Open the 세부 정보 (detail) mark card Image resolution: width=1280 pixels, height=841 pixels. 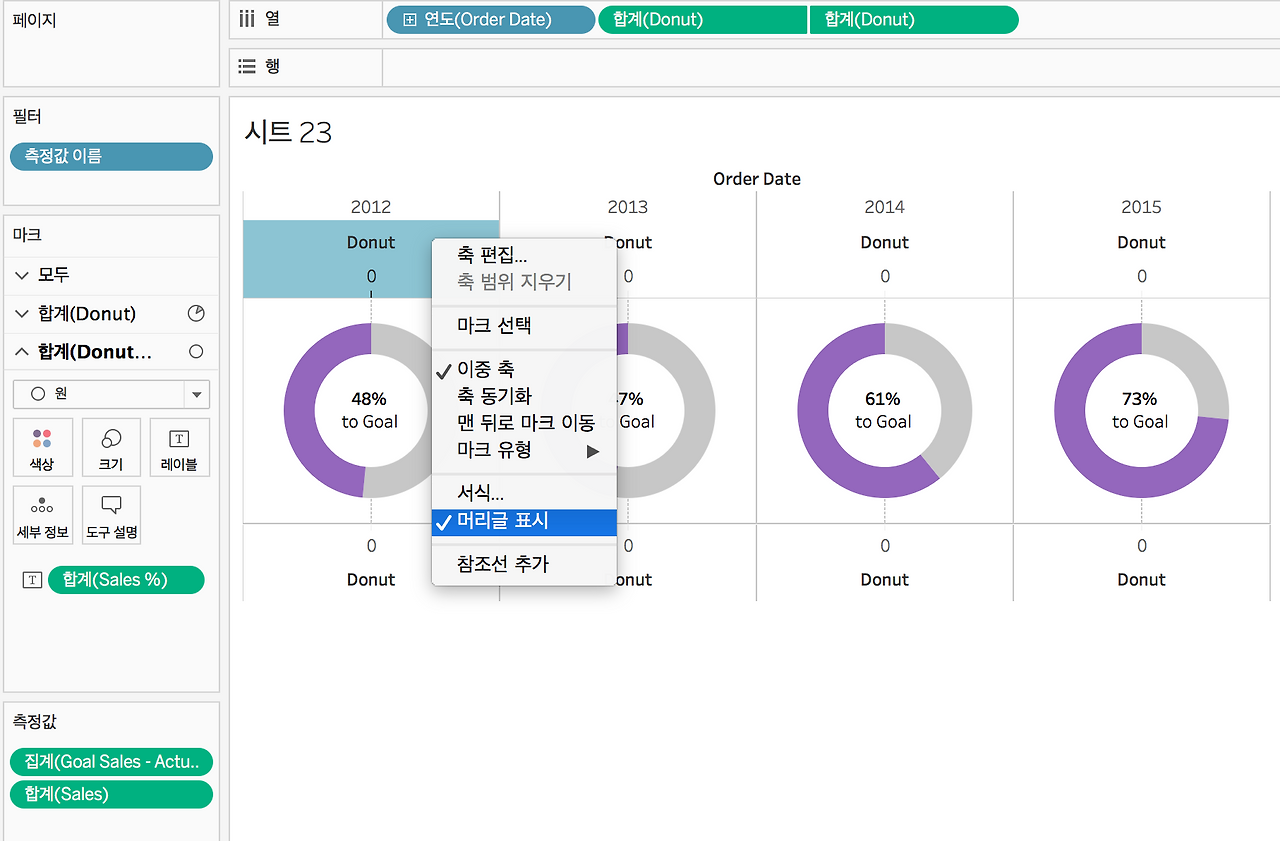pyautogui.click(x=43, y=515)
